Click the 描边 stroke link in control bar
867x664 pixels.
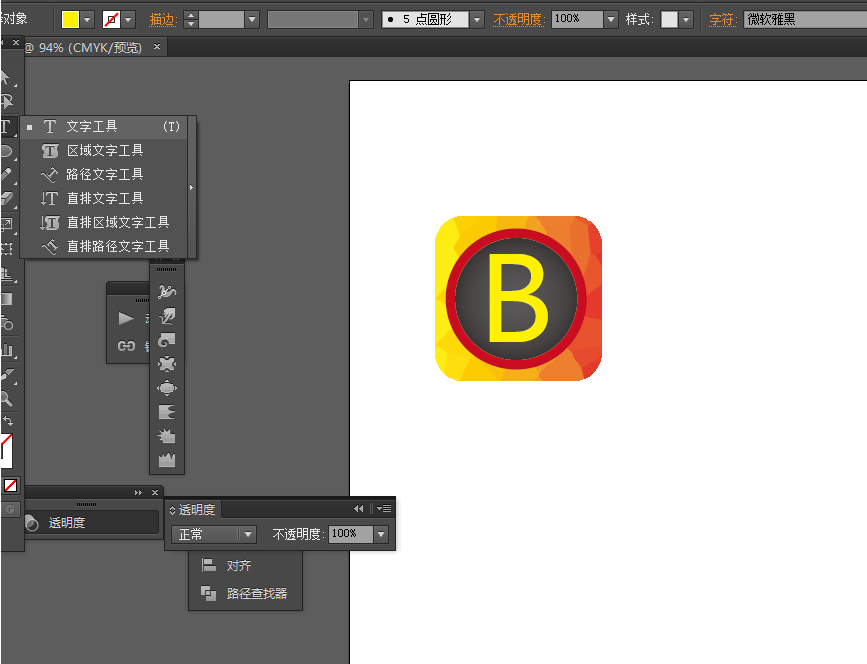coord(162,19)
